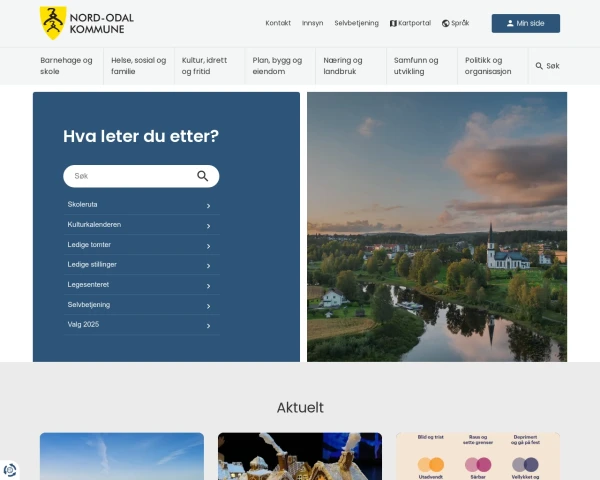Image resolution: width=600 pixels, height=480 pixels.
Task: Open the Skoleruta shortcut link
Action: (x=142, y=205)
